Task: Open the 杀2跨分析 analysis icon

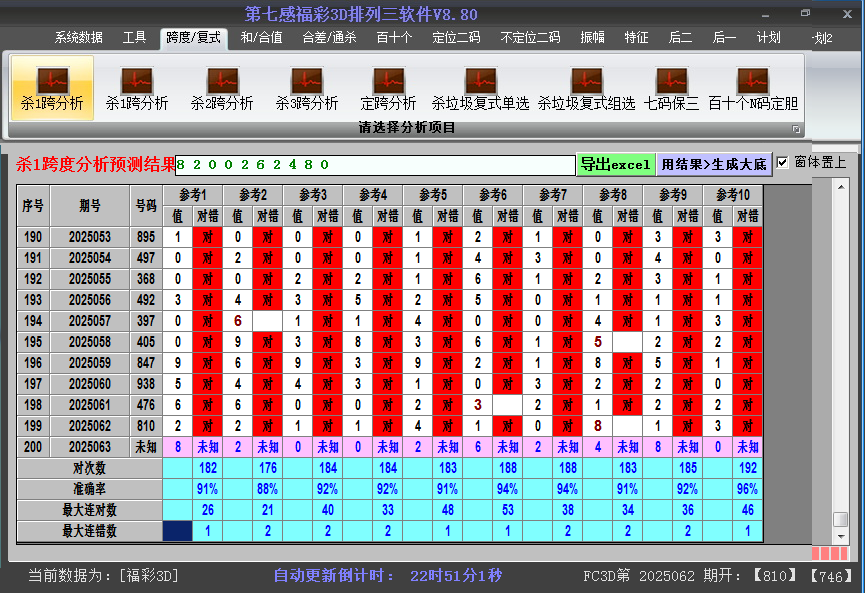Action: point(222,88)
